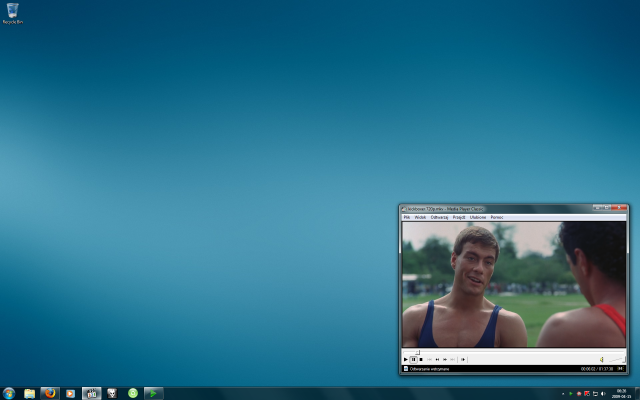The height and width of the screenshot is (400, 640).
Task: Click the Show Desktop button at taskbar end
Action: [x=637, y=394]
